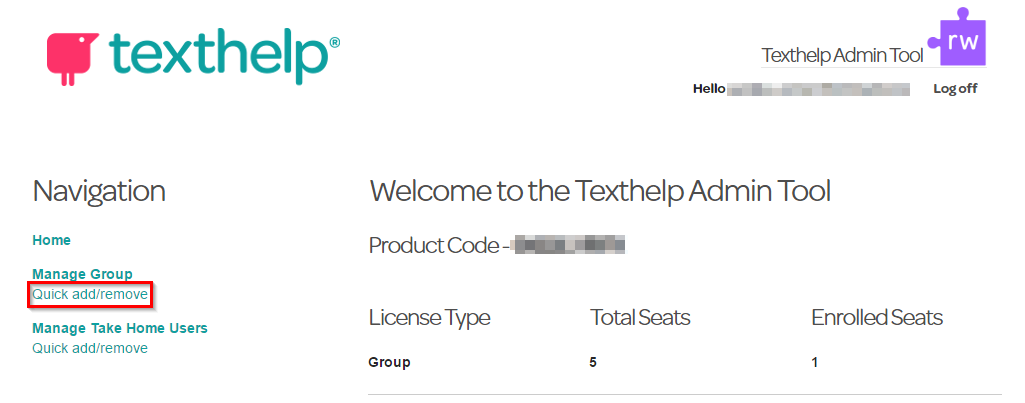Select the blurred Product Code value
Image resolution: width=1025 pixels, height=403 pixels.
point(568,246)
